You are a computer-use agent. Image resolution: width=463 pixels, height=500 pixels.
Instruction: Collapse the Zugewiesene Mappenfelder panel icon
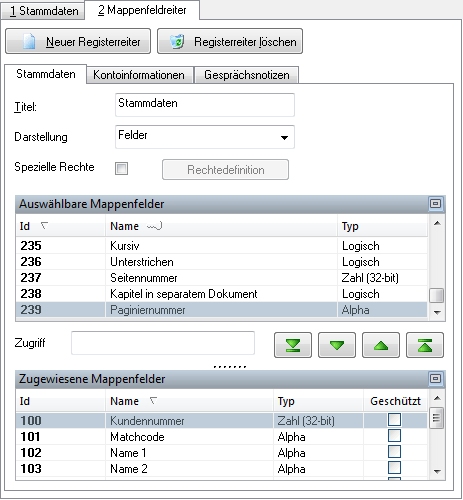tap(435, 378)
